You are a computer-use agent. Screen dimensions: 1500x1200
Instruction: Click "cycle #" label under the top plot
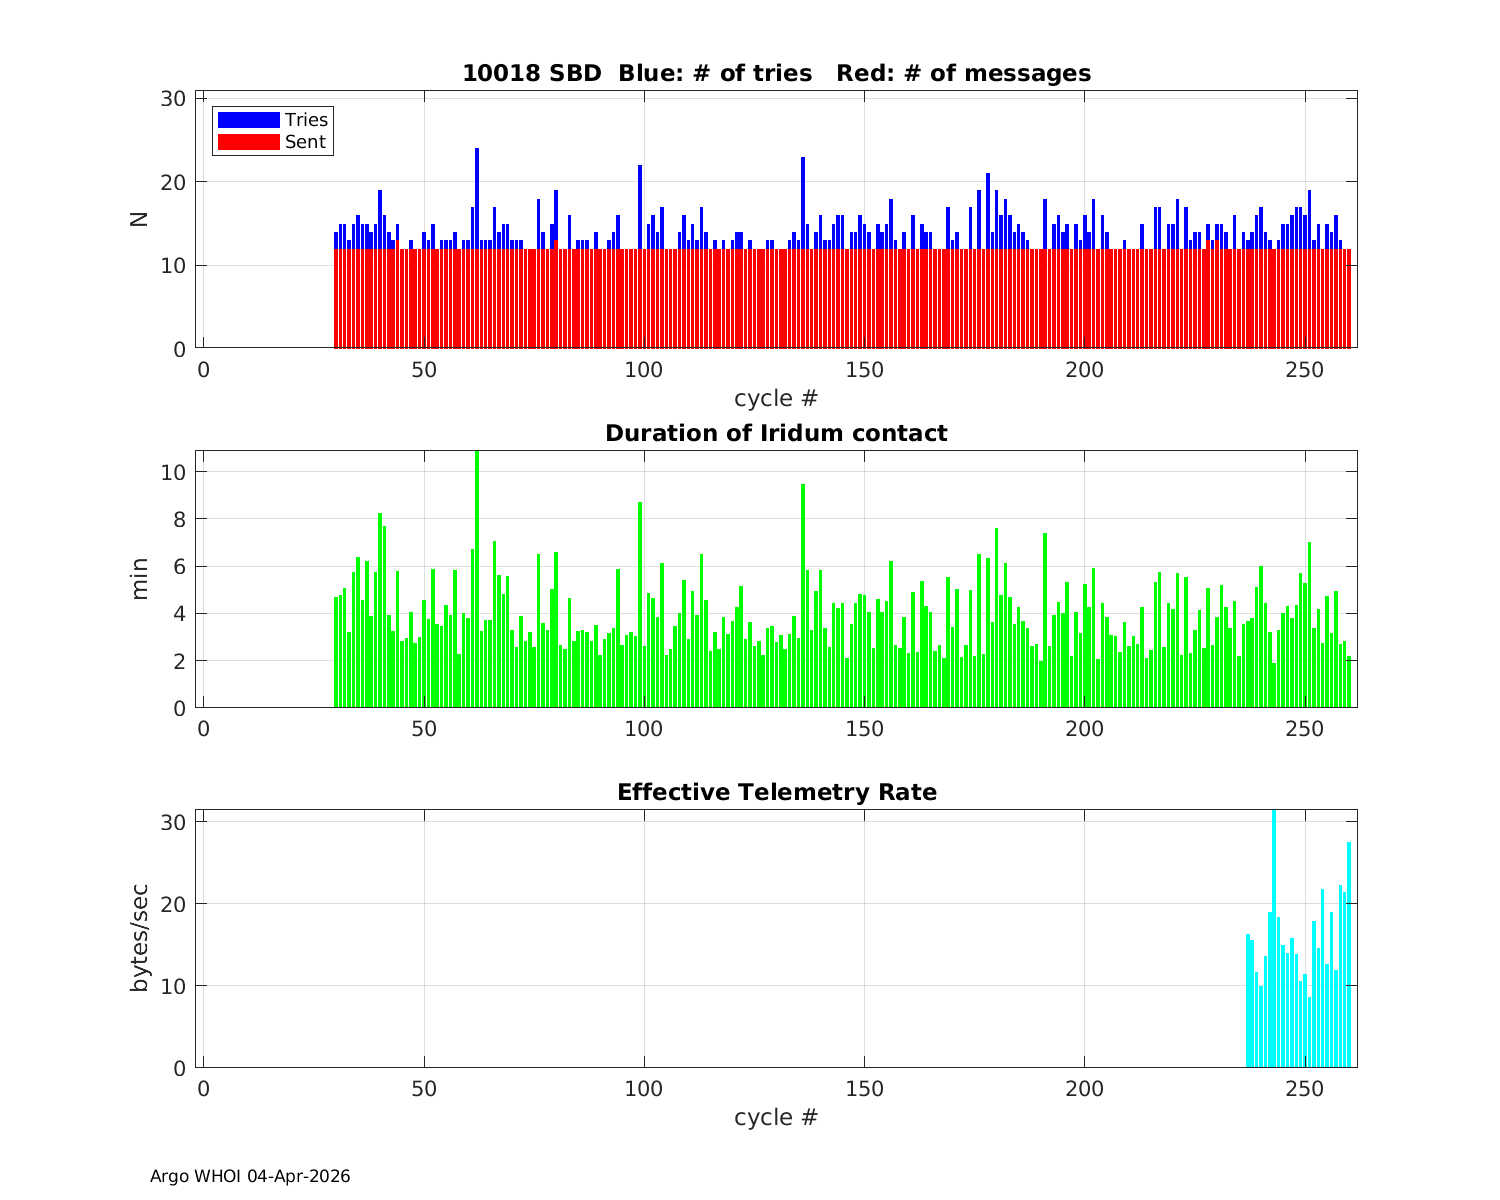[776, 398]
